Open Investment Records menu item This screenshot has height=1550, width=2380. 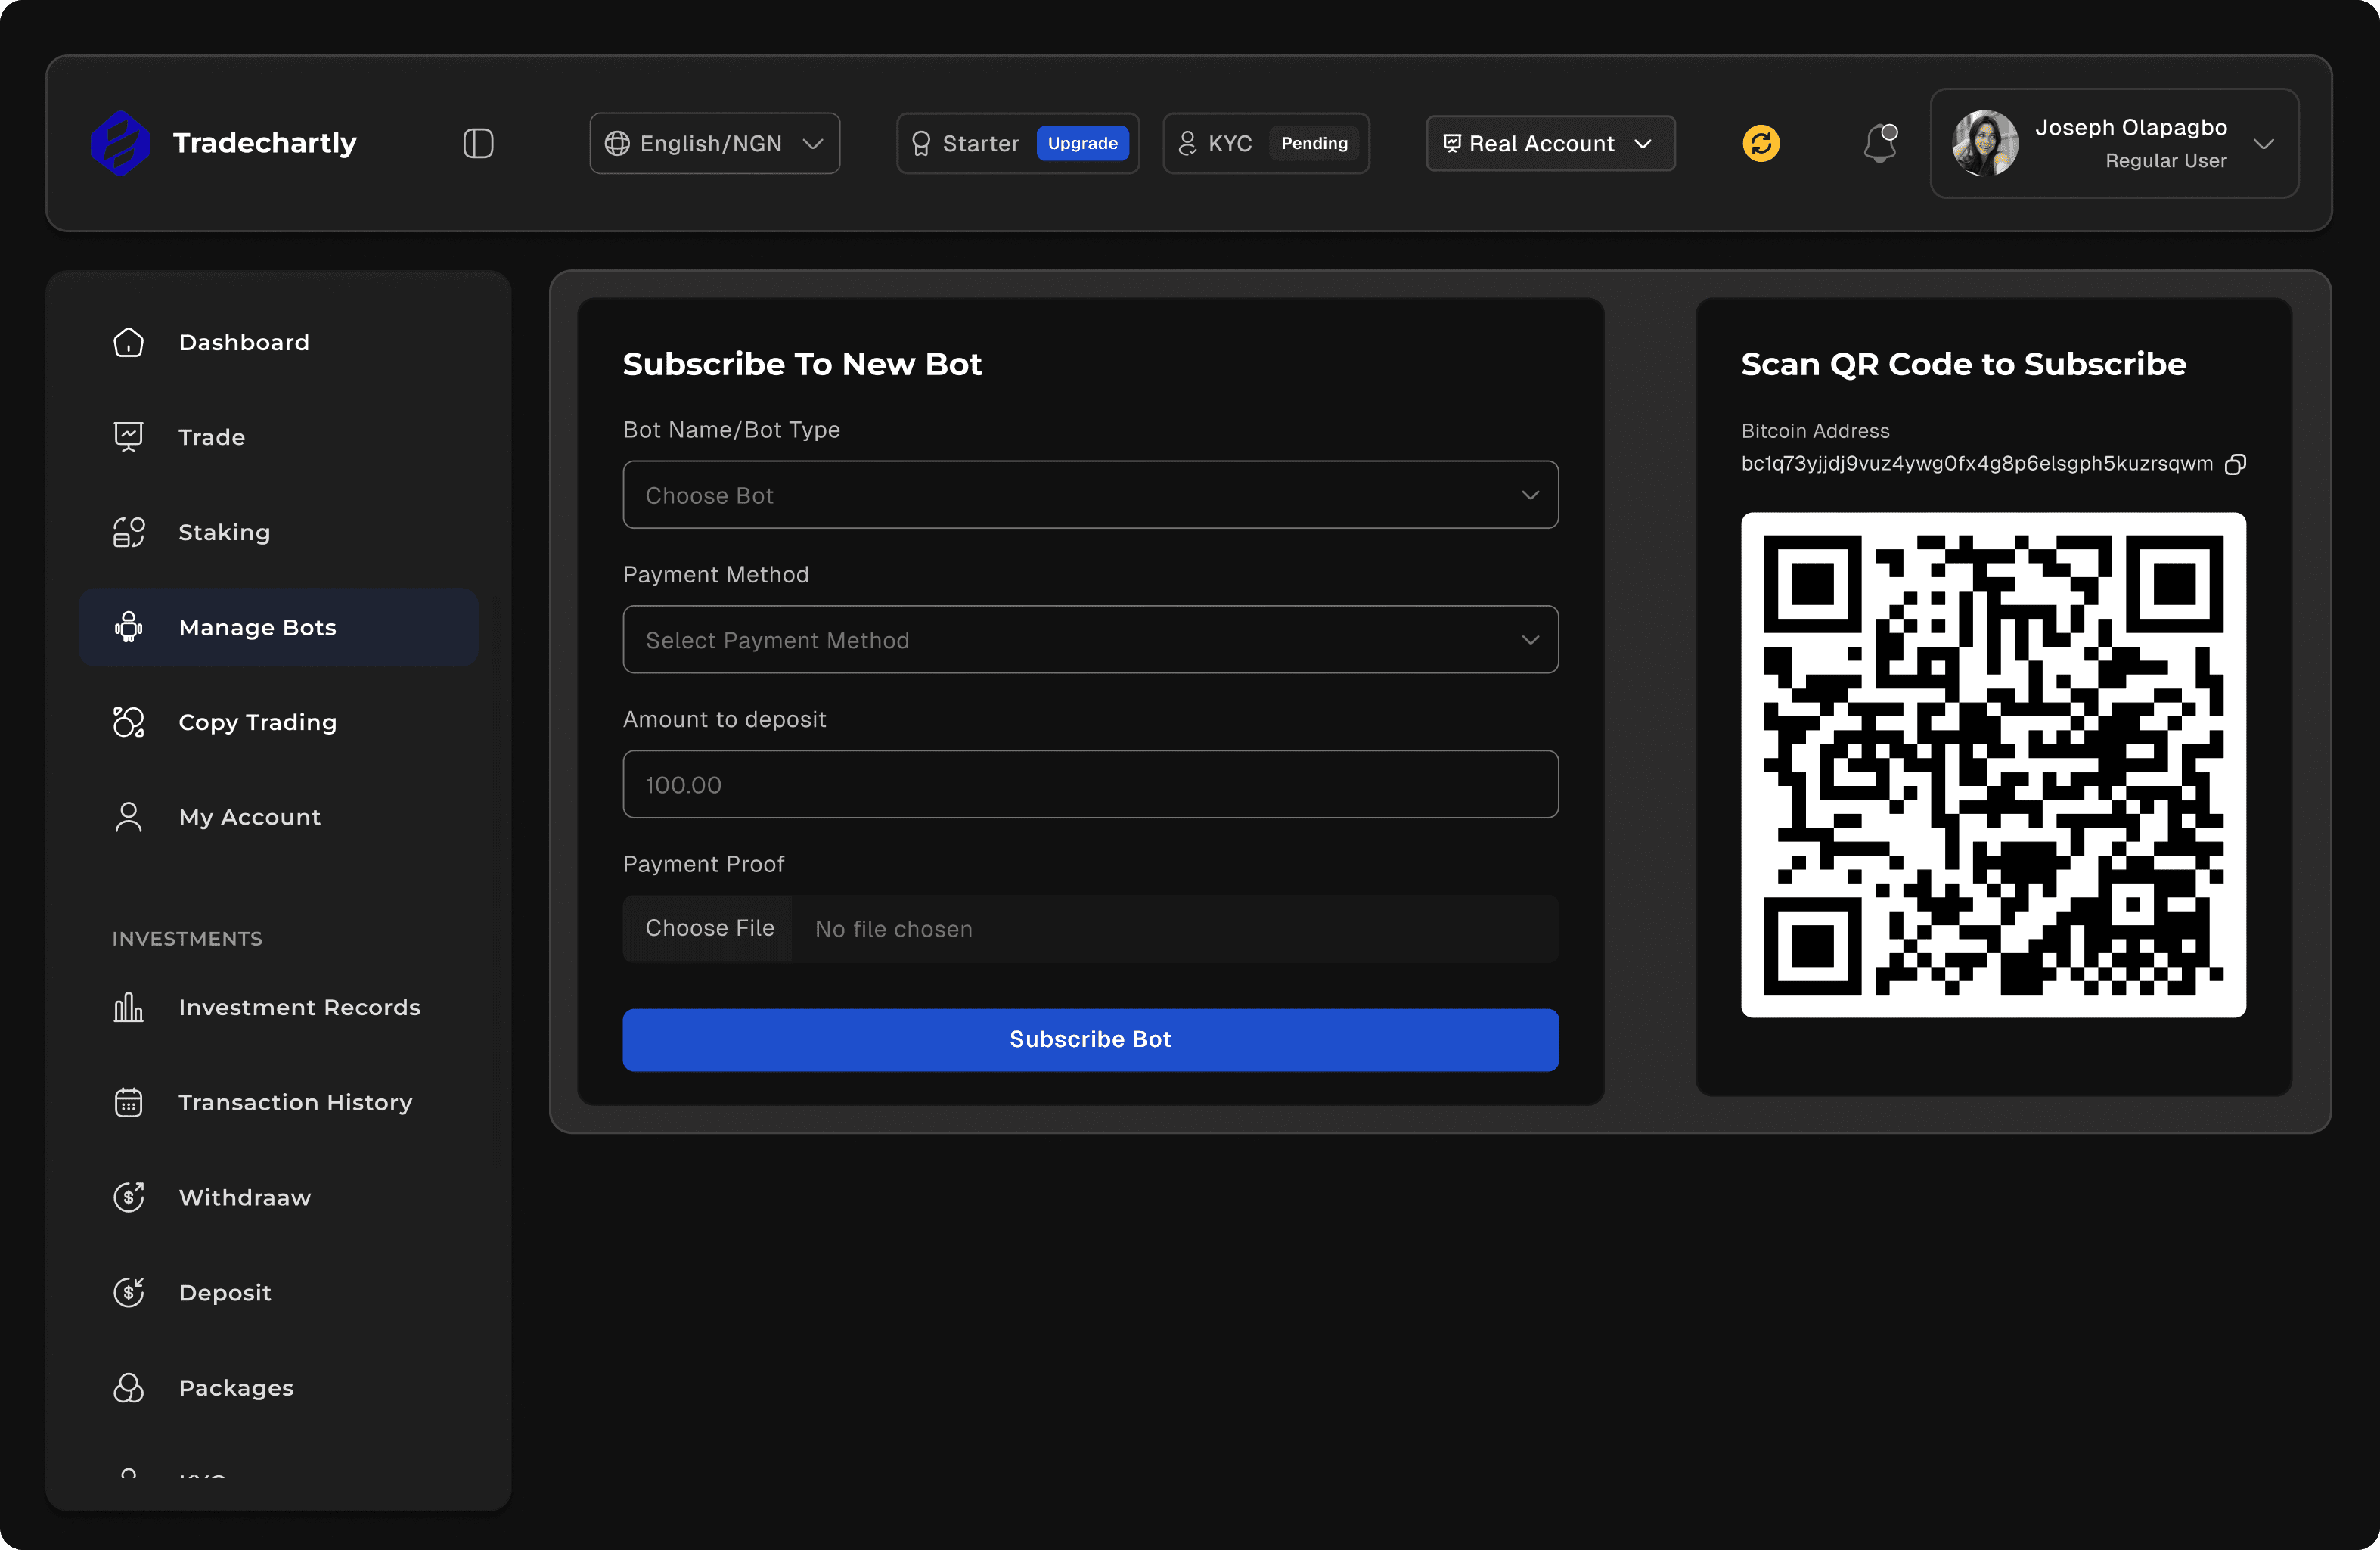(x=299, y=1007)
